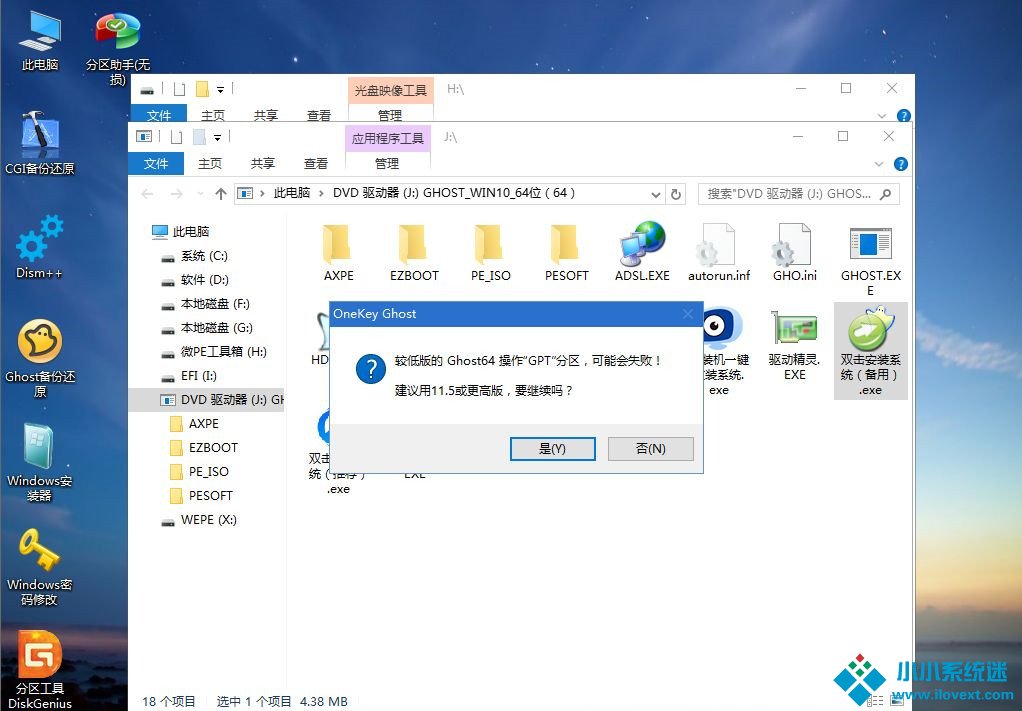Refresh the J: address bar location
This screenshot has width=1022, height=711.
676,194
